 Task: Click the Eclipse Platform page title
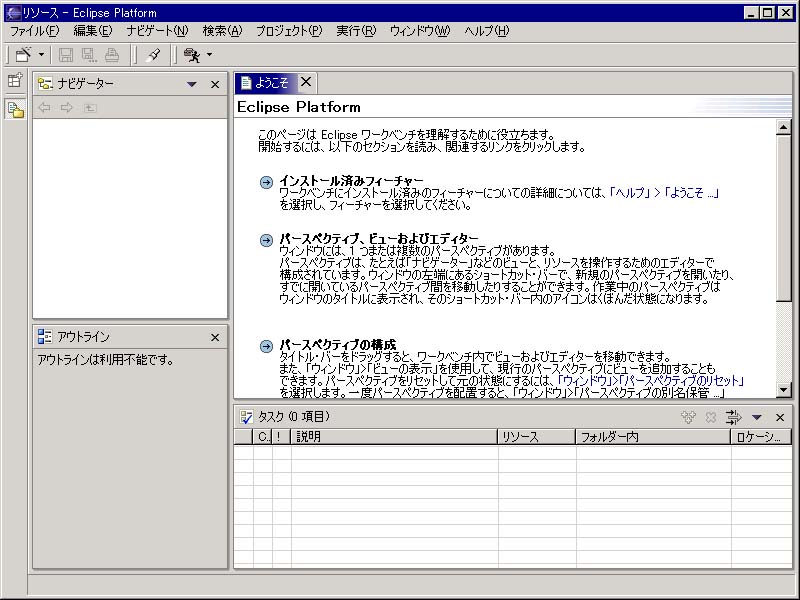coord(299,107)
